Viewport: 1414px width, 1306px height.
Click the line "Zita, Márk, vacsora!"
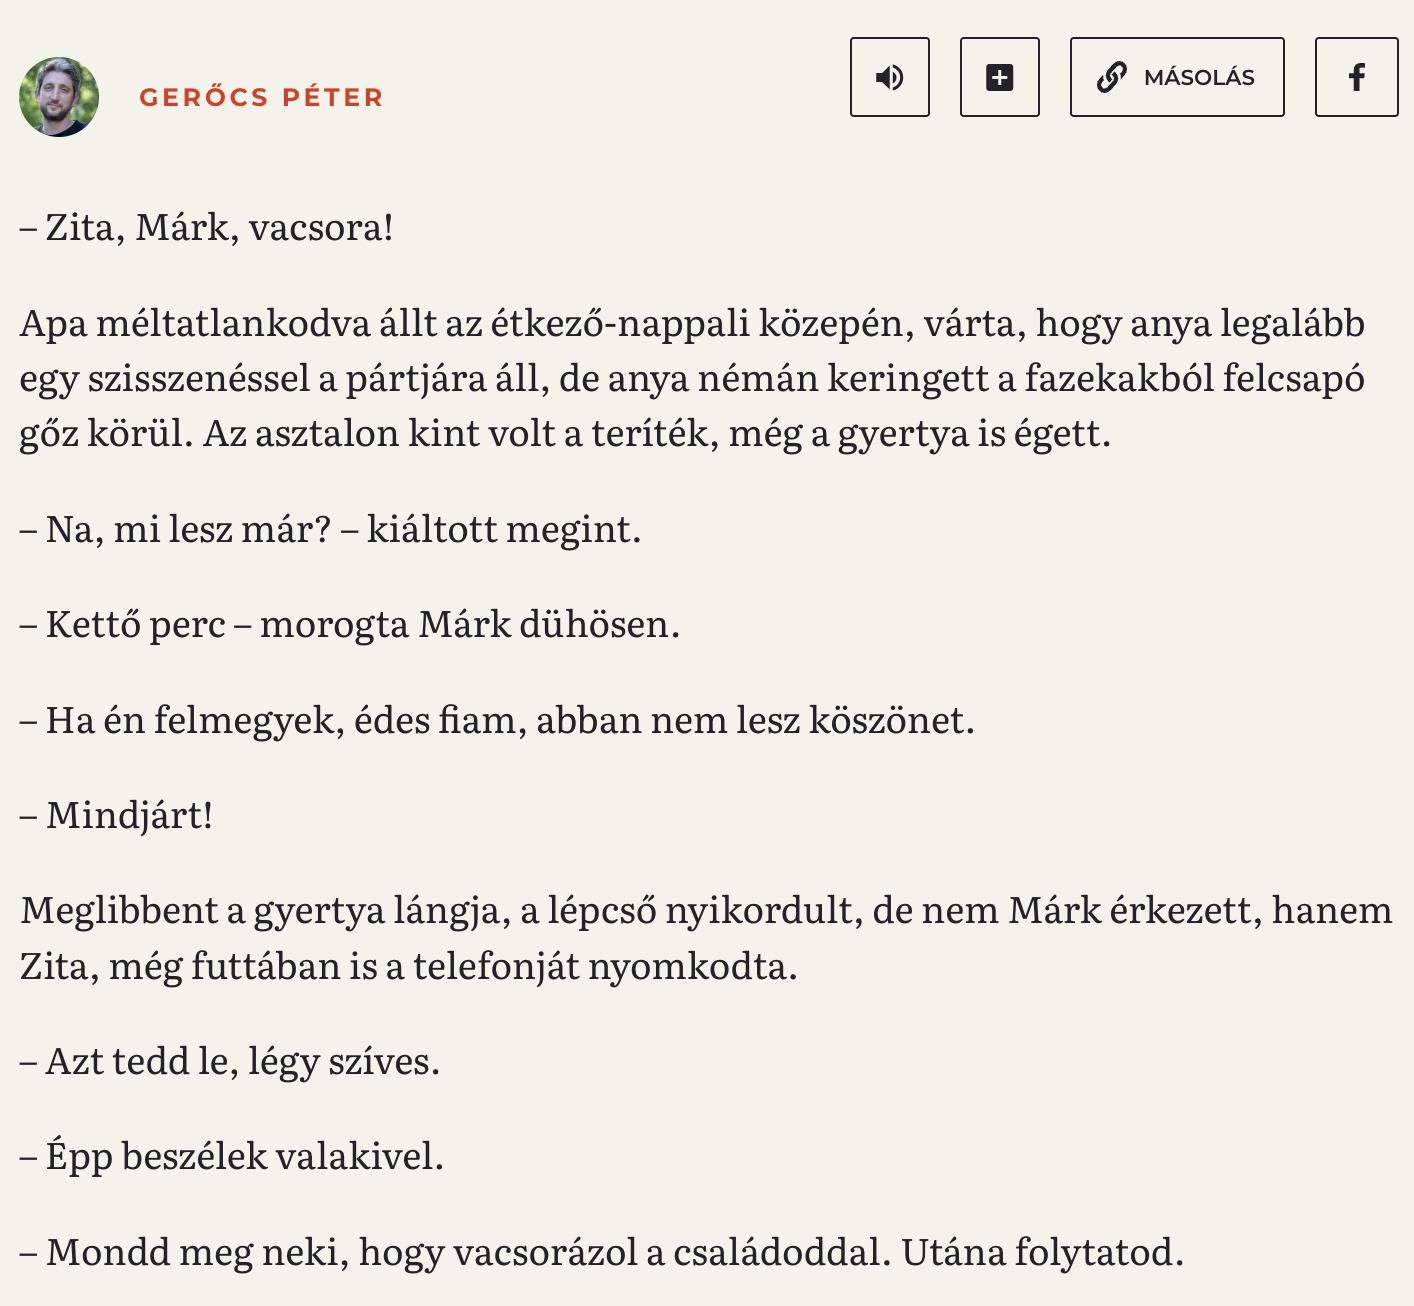pos(207,228)
